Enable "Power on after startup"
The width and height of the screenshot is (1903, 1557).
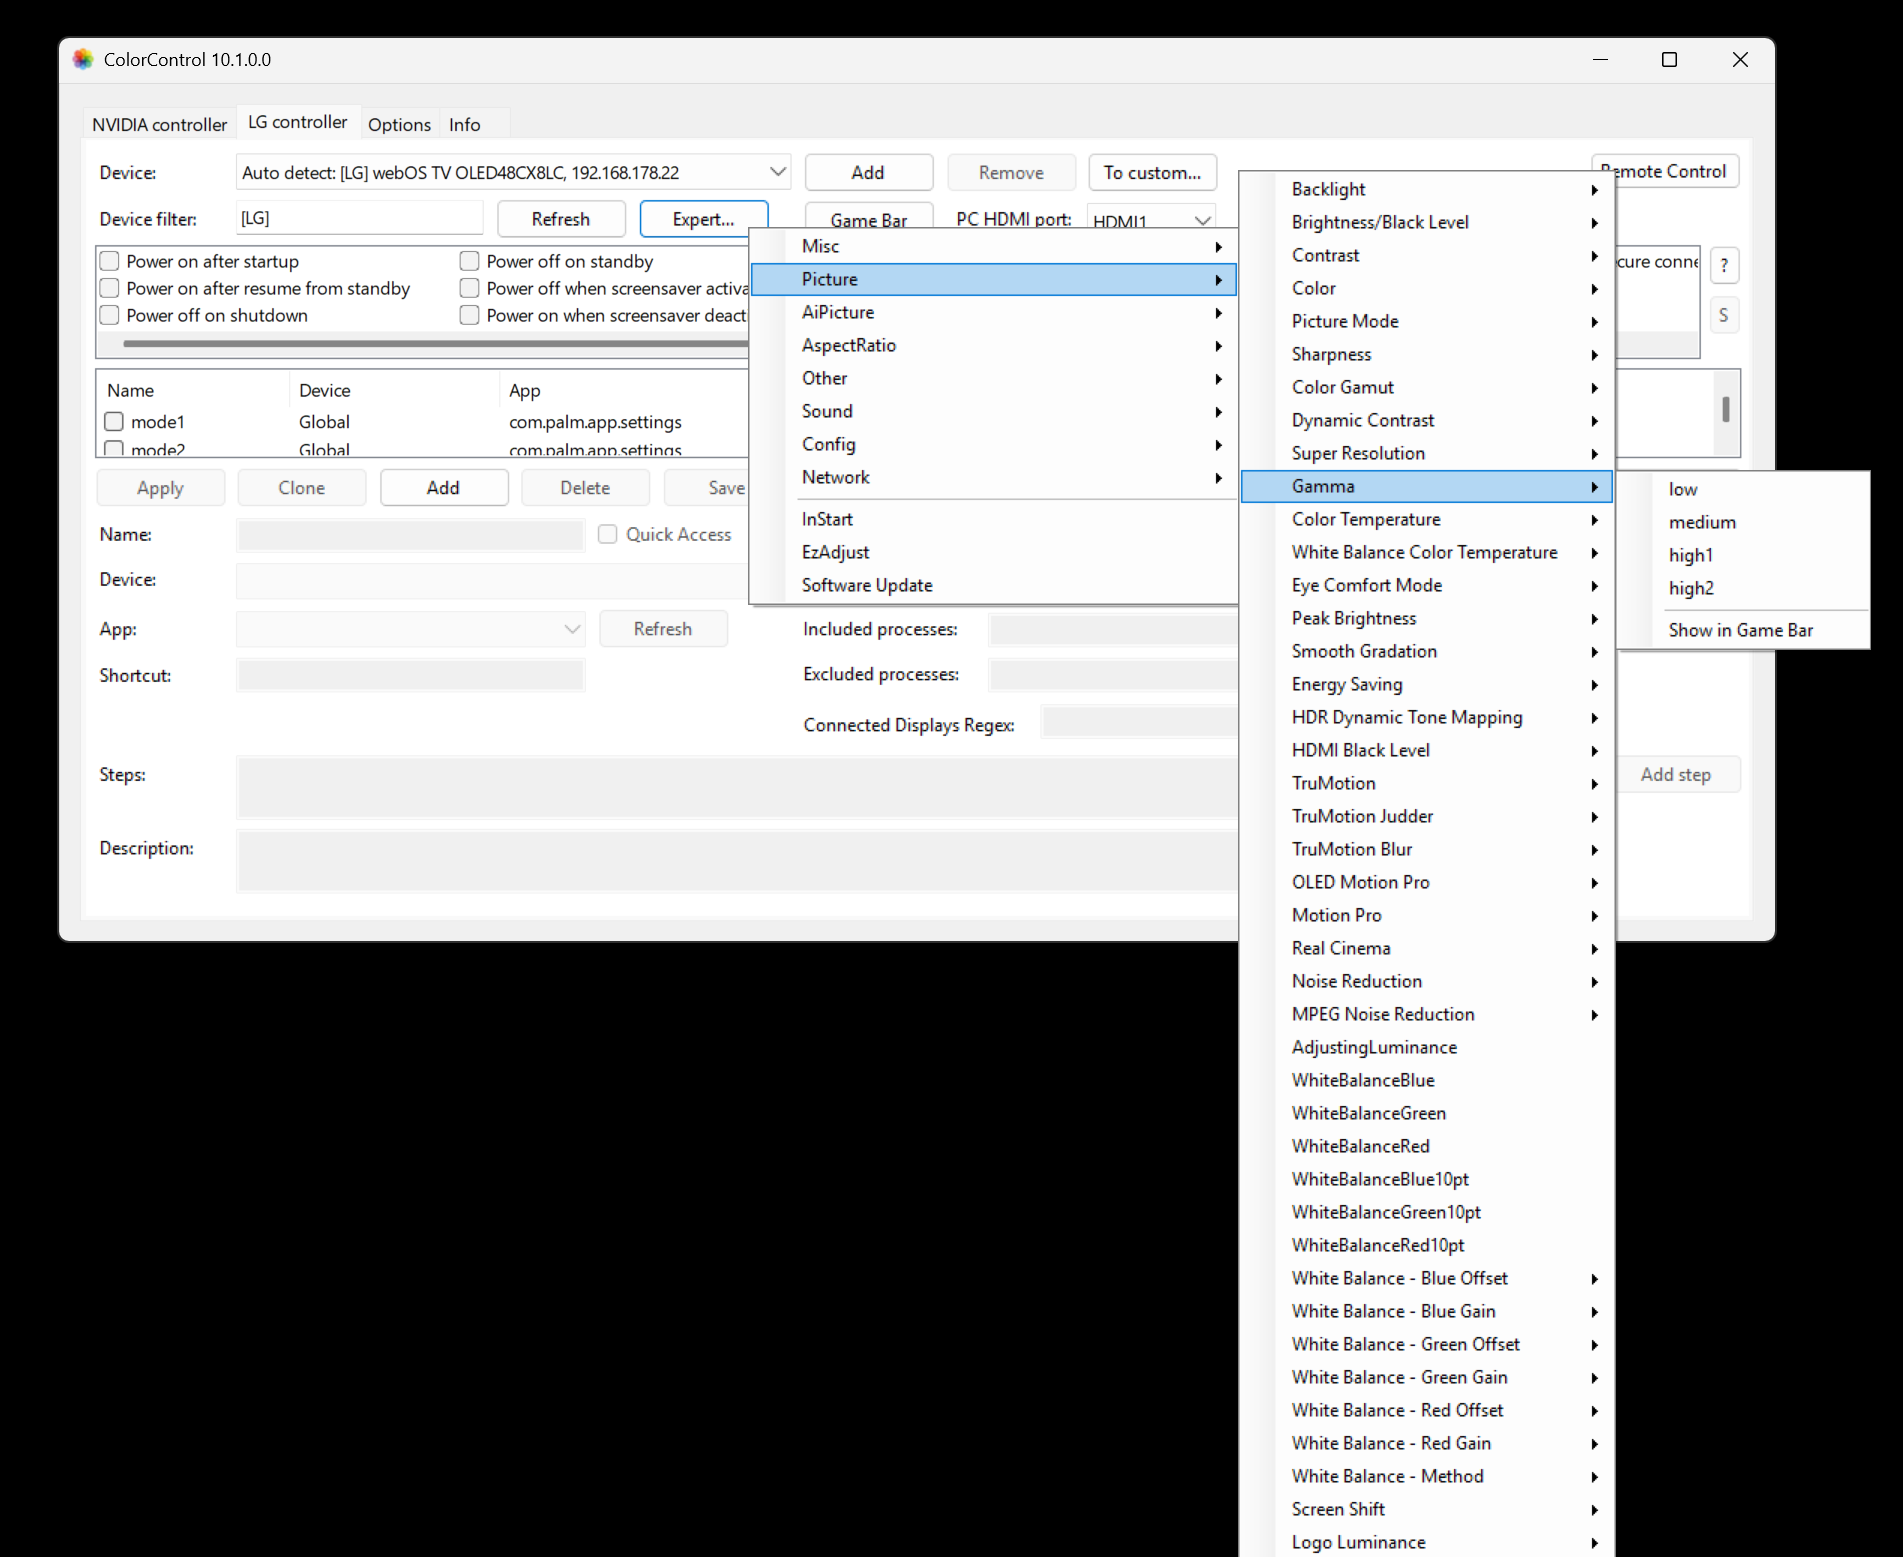[109, 260]
